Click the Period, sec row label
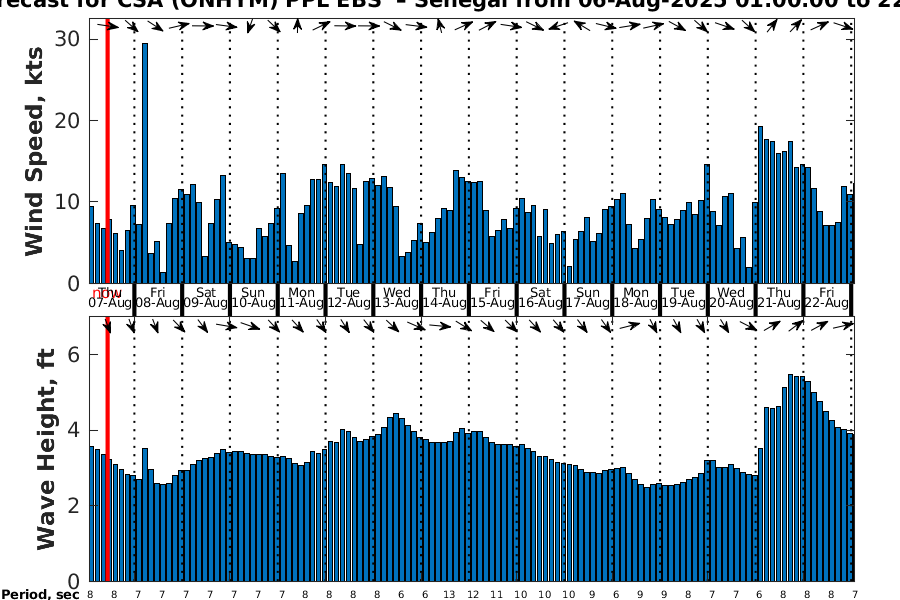Screen dimensions: 900x600 pos(40,594)
